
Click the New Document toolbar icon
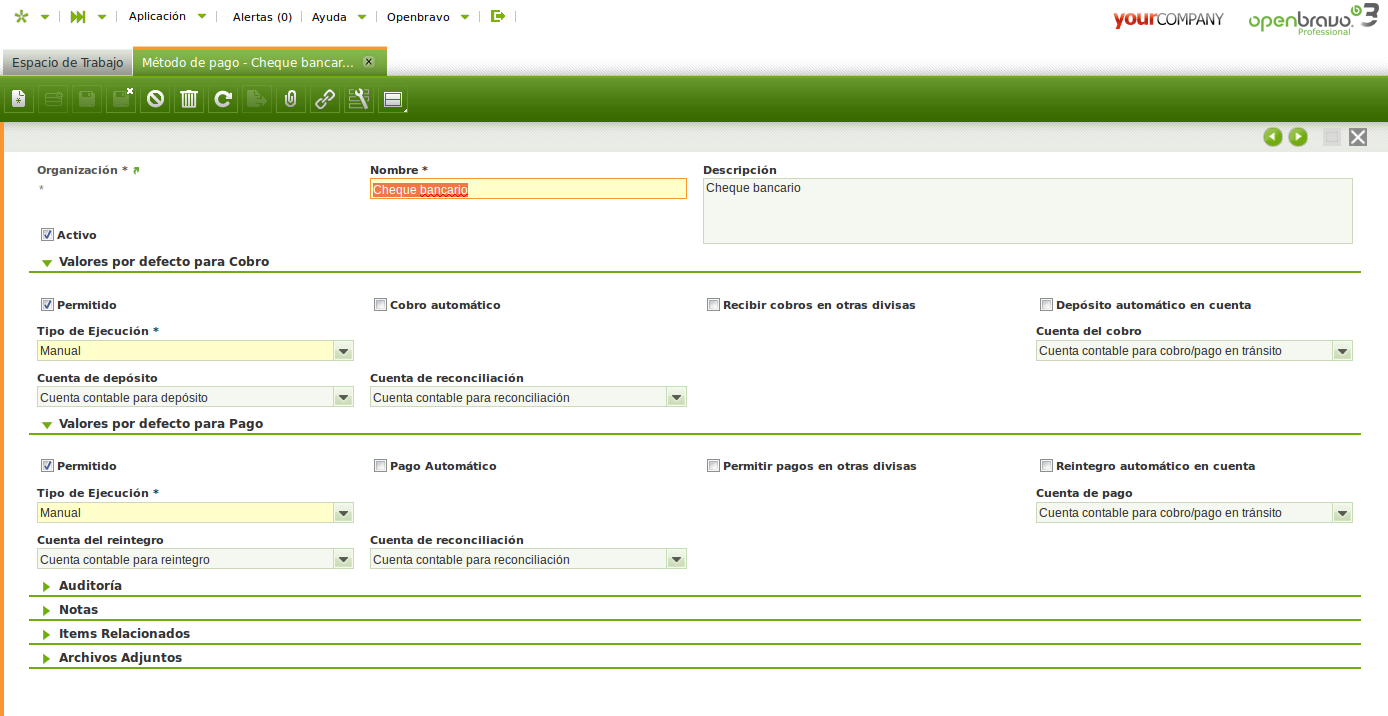point(19,99)
